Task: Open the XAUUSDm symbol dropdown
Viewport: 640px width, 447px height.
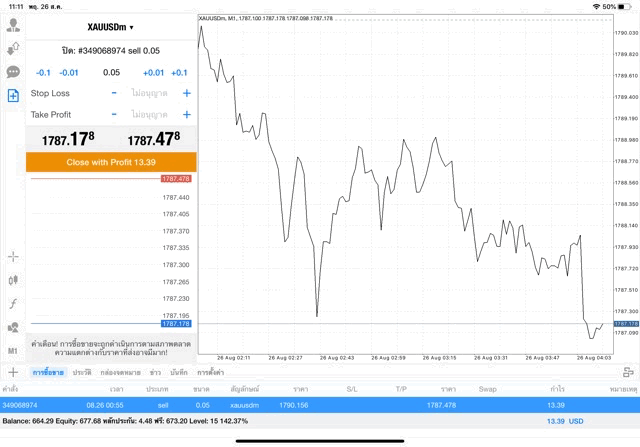Action: [x=111, y=27]
